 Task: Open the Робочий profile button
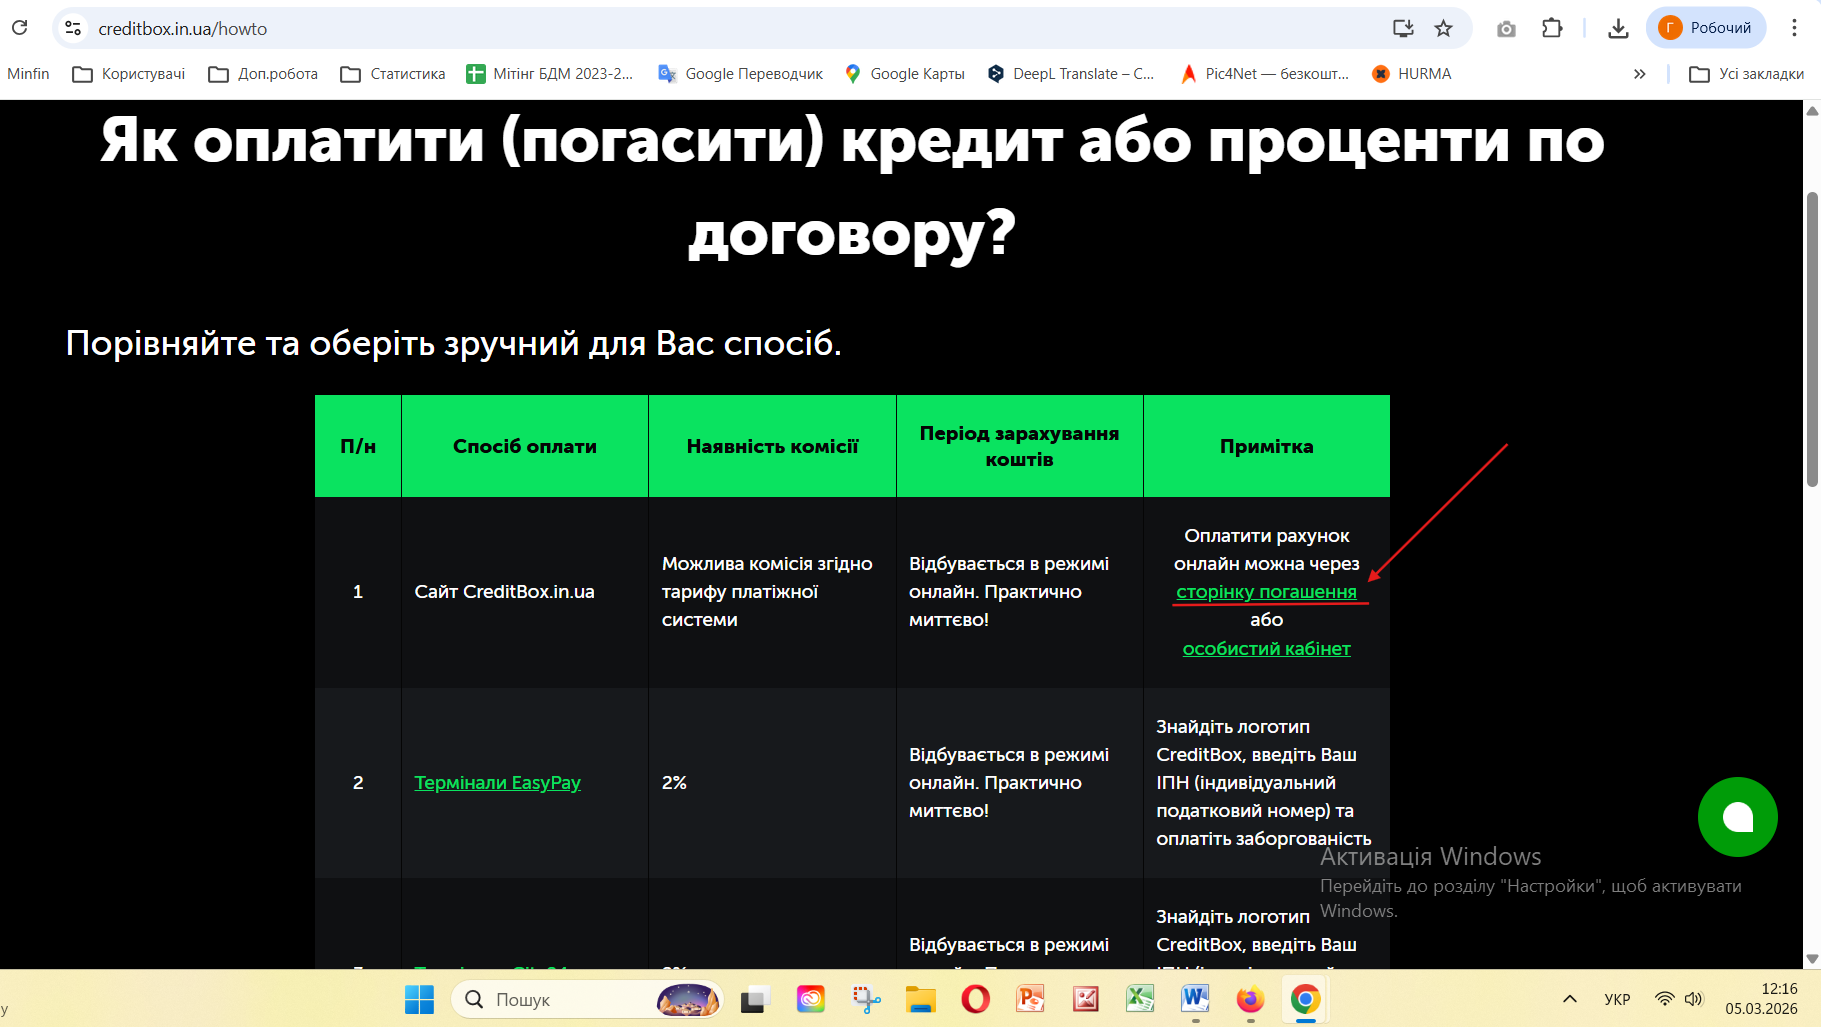click(1706, 28)
